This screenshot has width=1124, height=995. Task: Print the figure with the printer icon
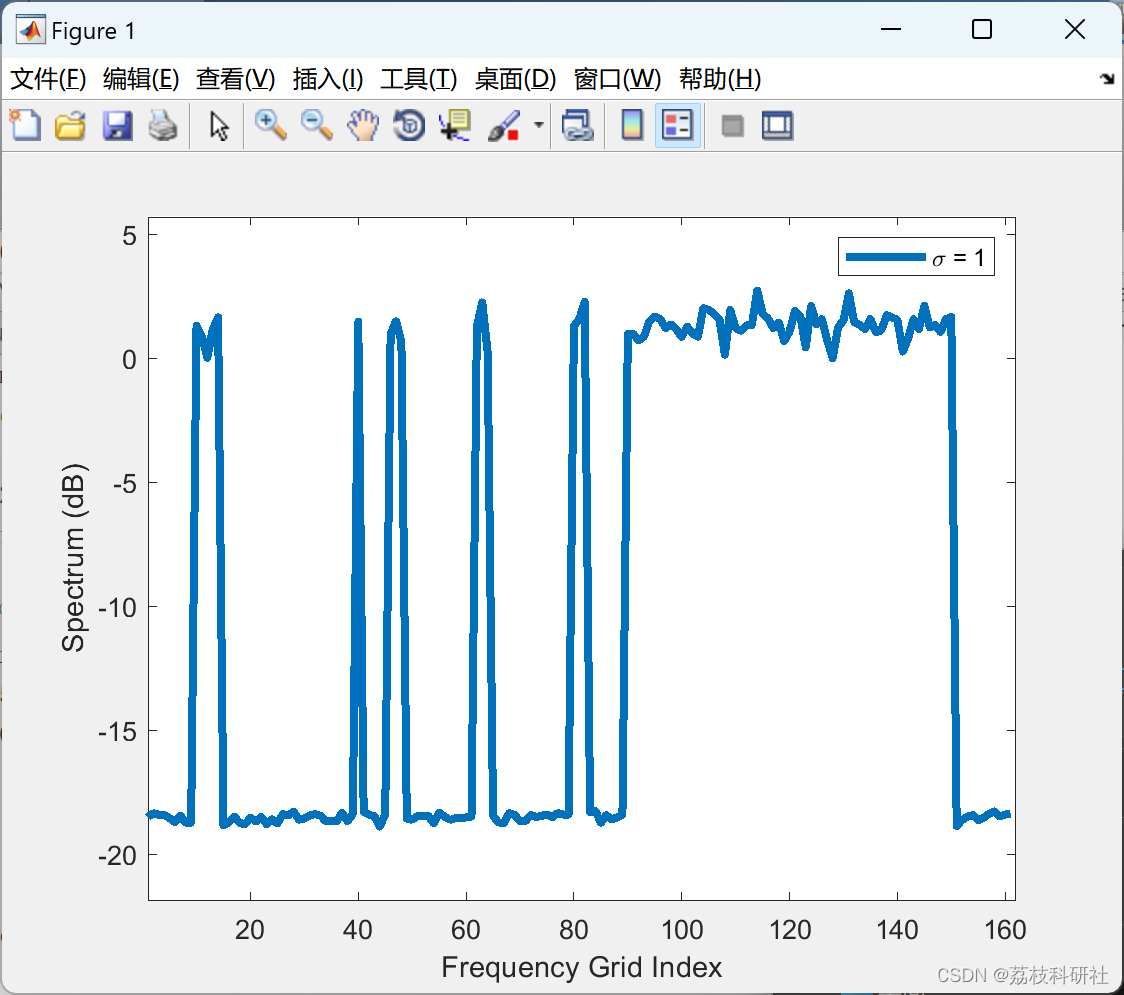point(163,125)
